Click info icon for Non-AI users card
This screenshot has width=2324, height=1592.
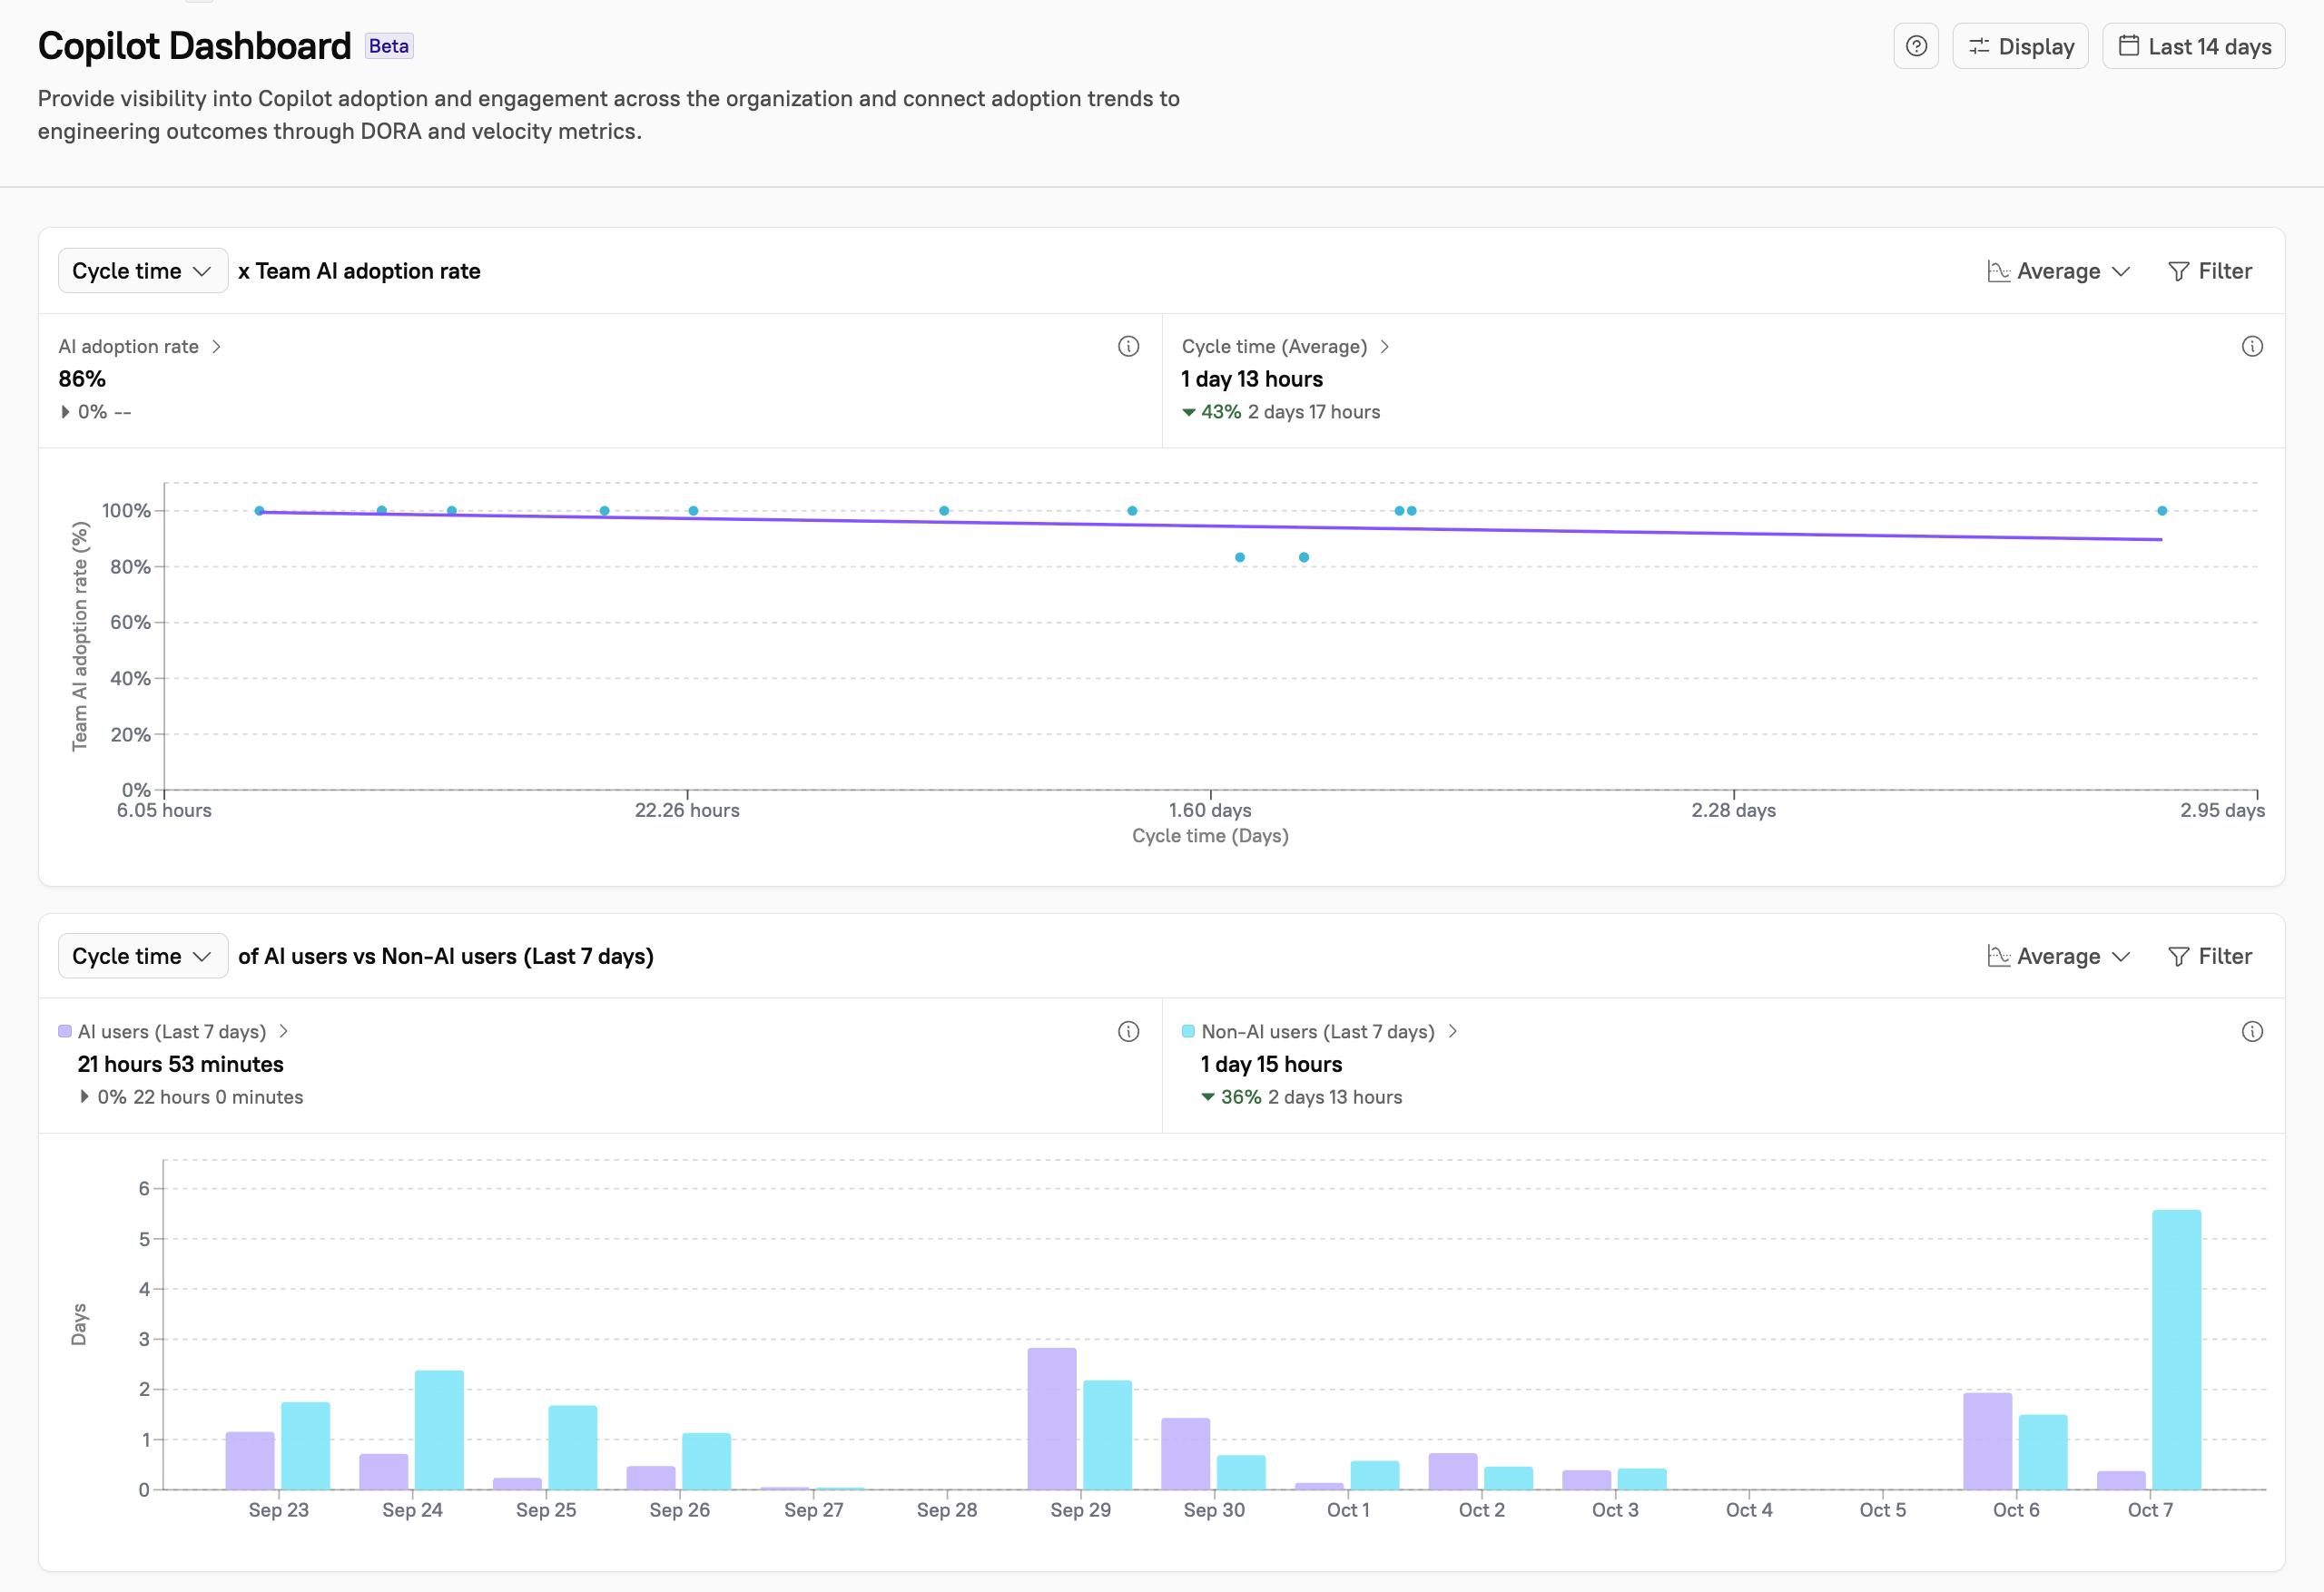click(x=2251, y=1031)
